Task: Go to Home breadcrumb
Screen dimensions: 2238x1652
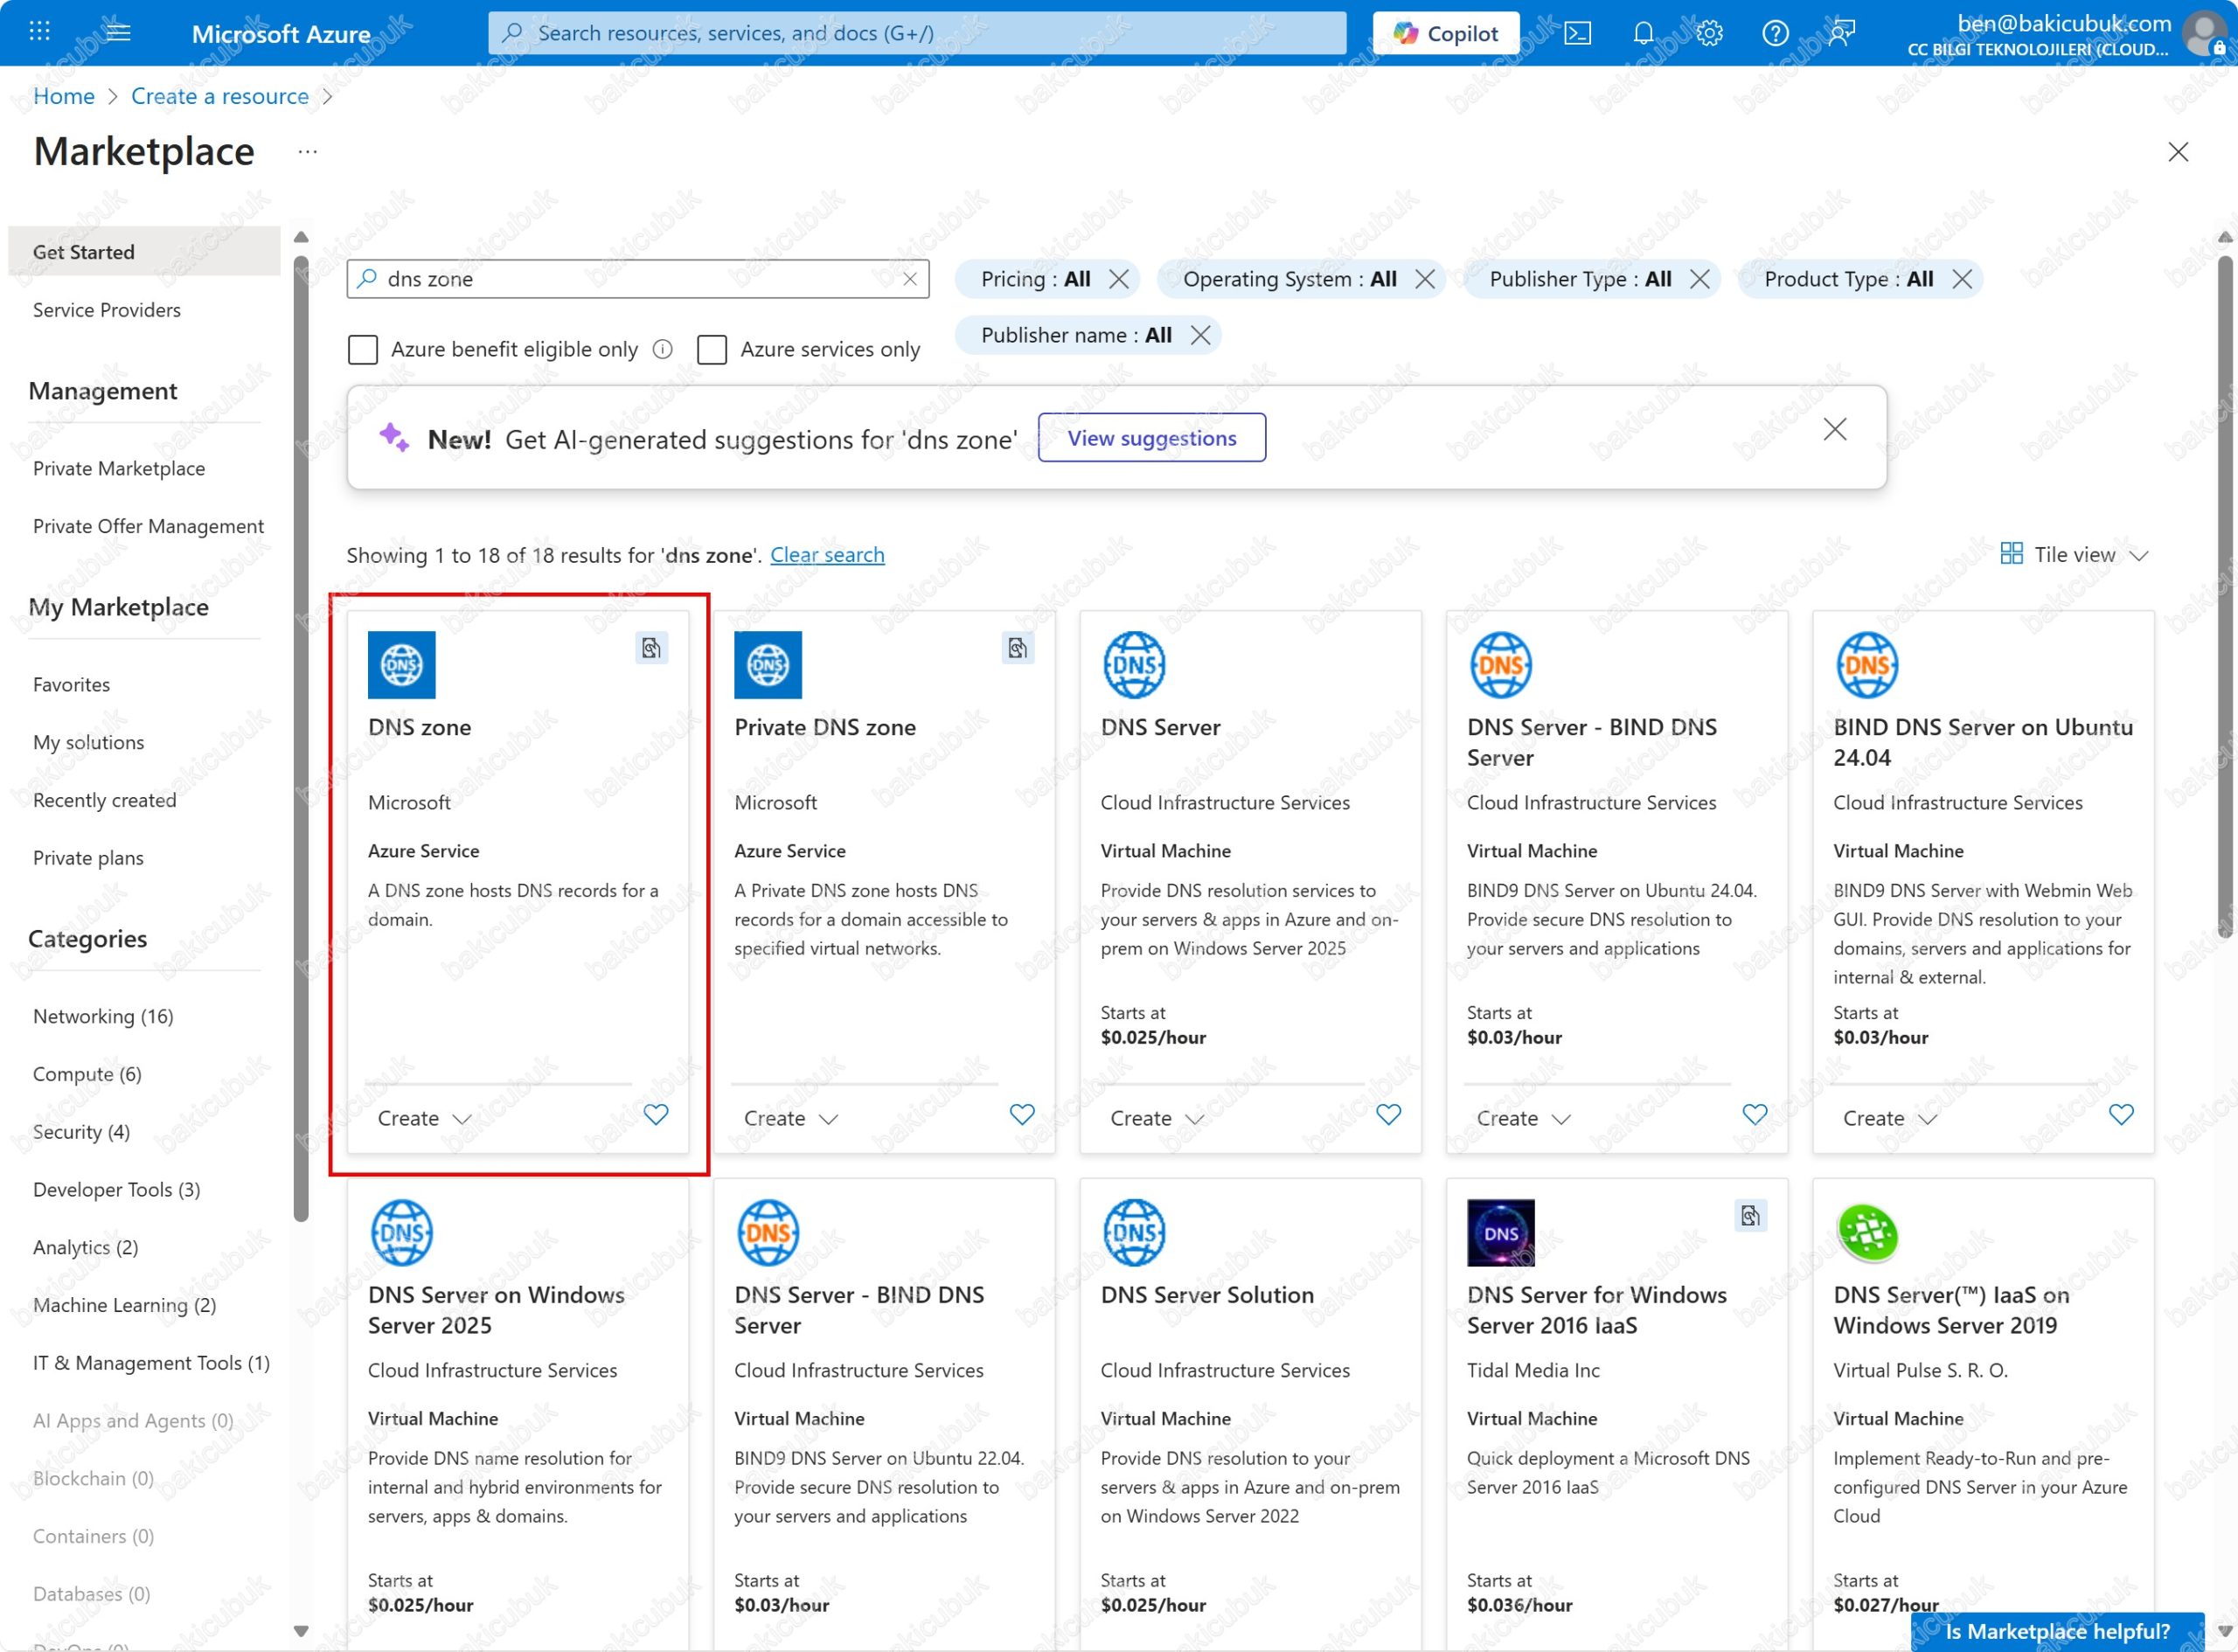Action: [64, 96]
